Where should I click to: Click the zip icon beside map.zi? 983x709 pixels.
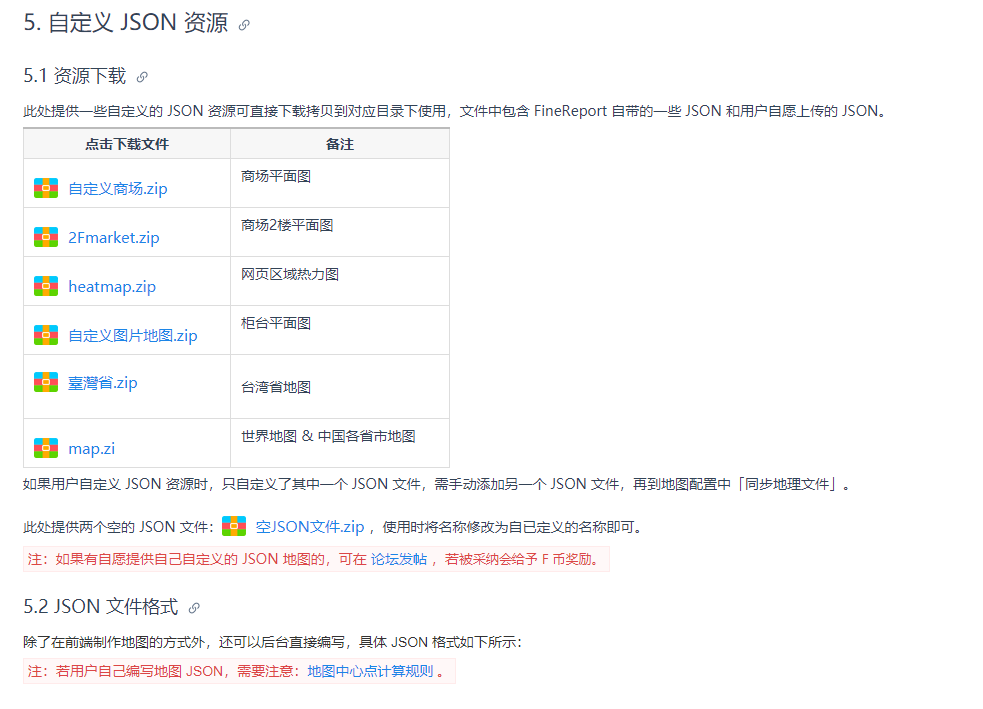click(x=46, y=448)
